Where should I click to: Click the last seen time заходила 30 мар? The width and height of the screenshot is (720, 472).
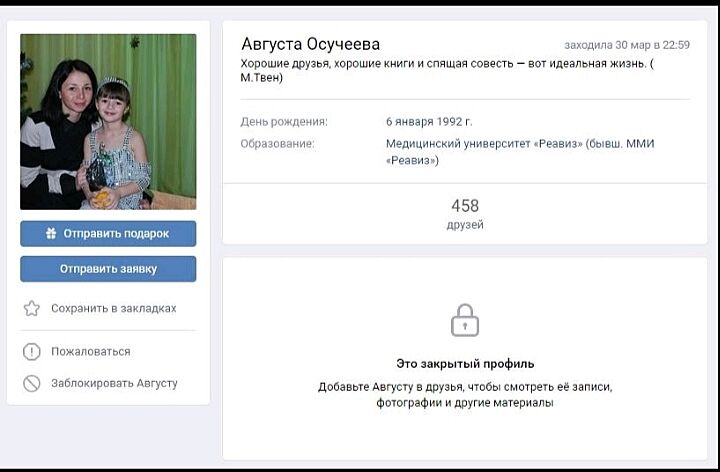pos(627,45)
